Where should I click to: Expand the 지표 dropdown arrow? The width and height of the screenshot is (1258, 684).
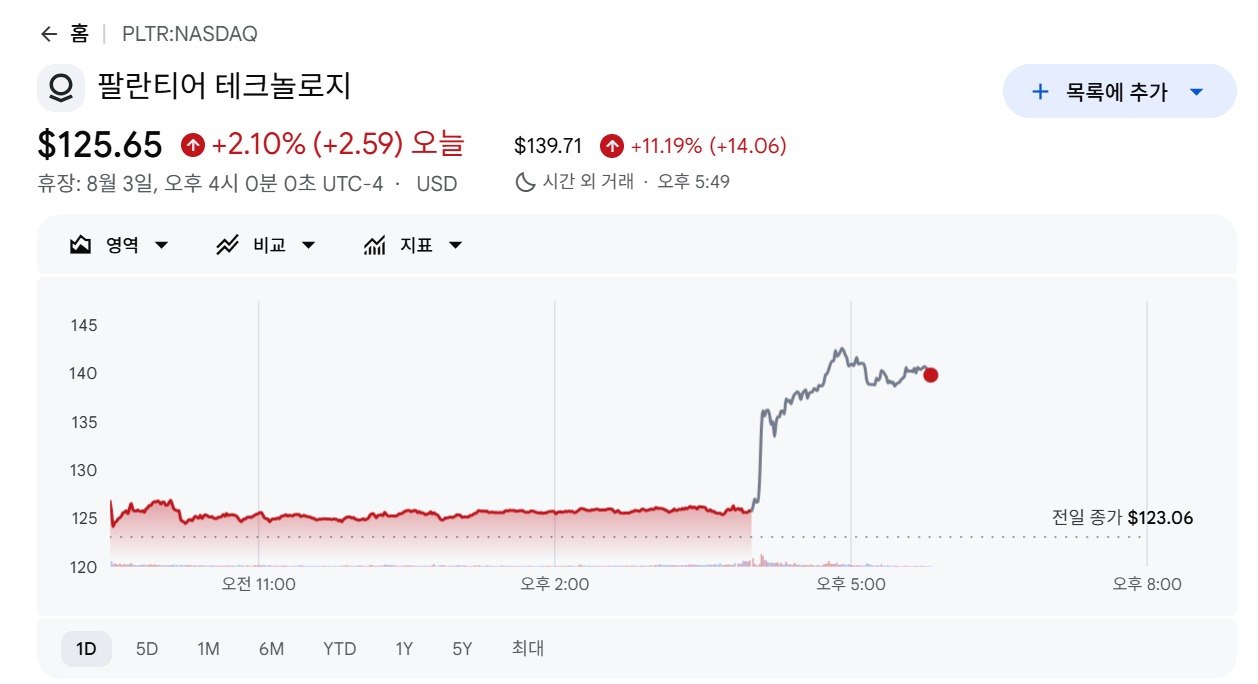click(455, 245)
